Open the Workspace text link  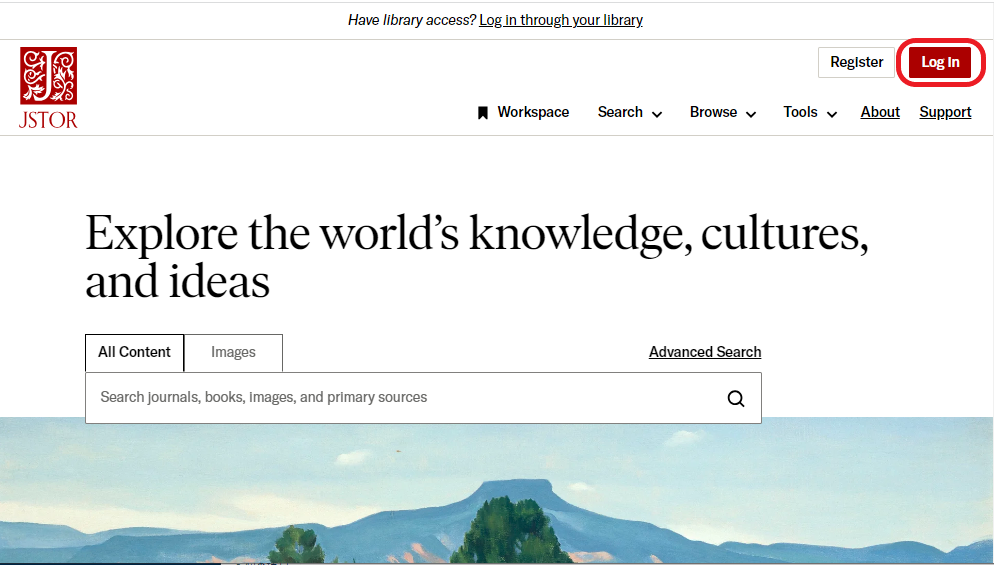(533, 112)
